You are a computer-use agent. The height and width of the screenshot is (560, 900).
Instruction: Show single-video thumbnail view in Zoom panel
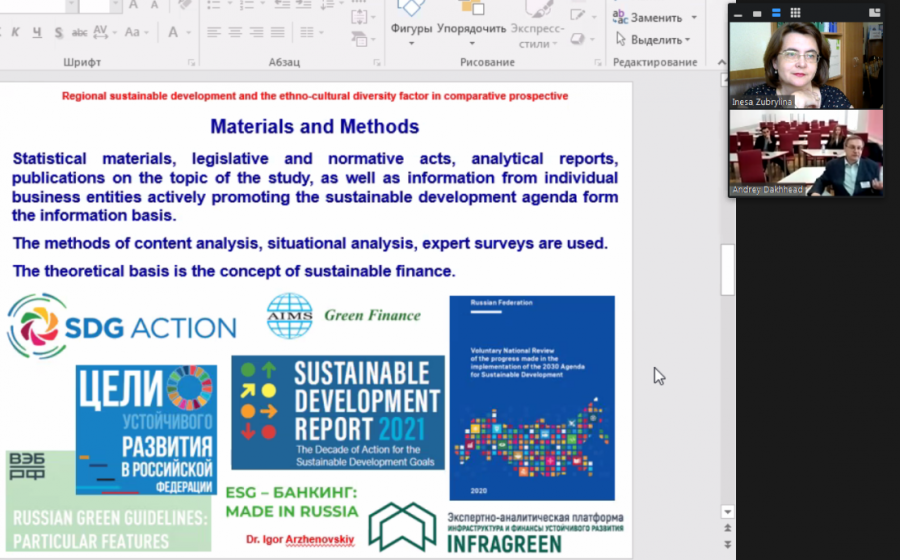(x=757, y=13)
